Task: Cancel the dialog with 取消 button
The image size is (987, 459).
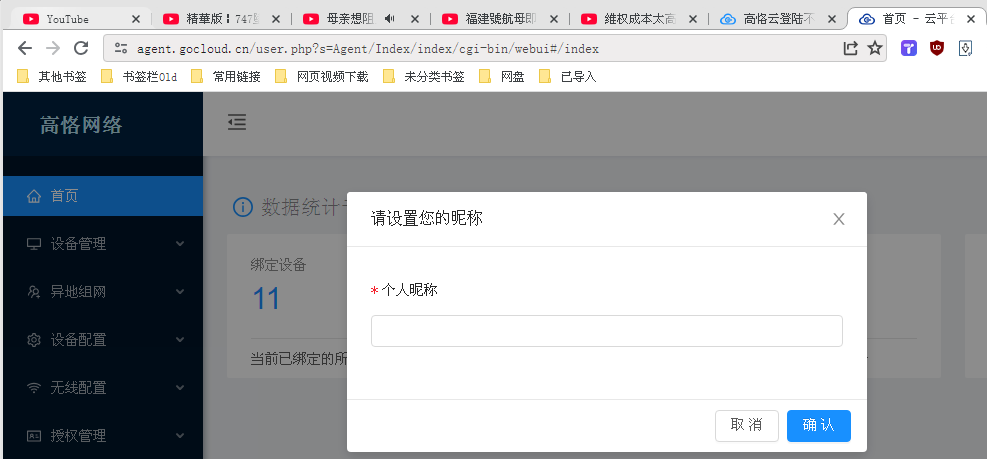Action: click(x=747, y=426)
